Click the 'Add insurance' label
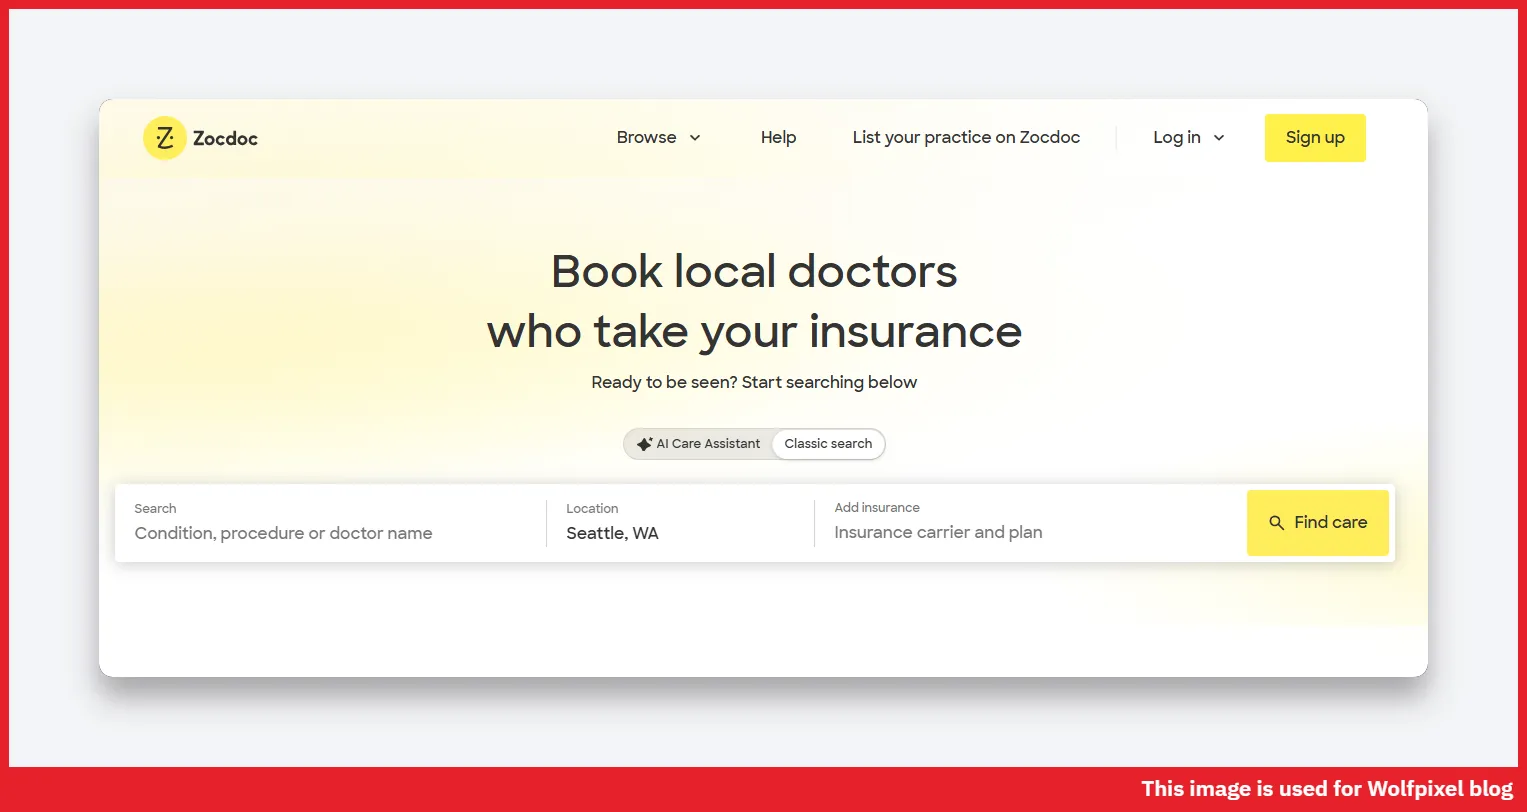 click(877, 508)
